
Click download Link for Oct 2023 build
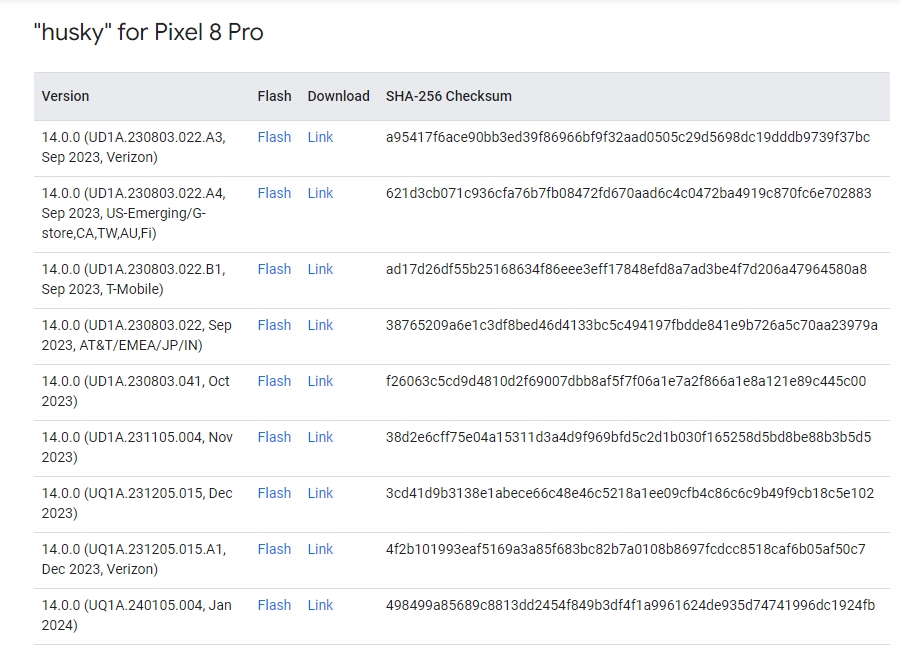pos(320,381)
